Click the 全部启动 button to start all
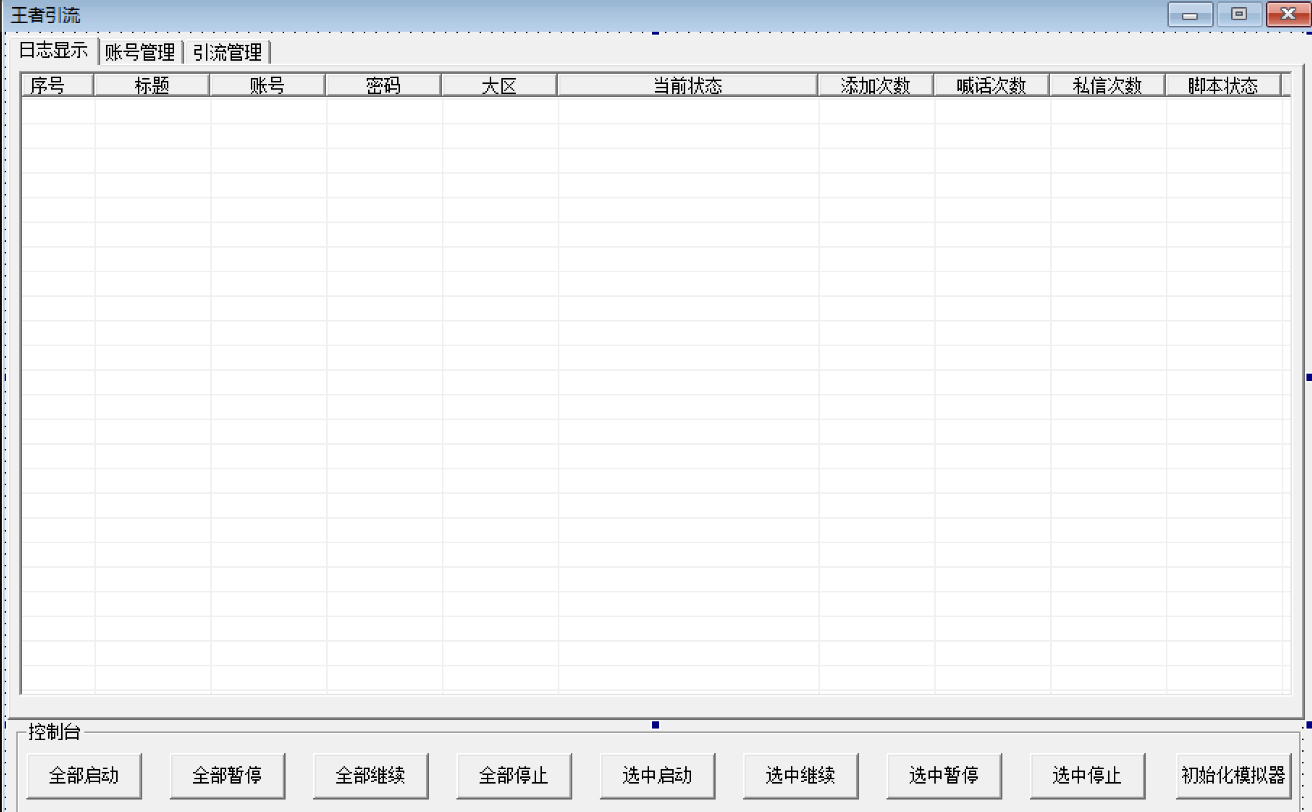 [x=85, y=775]
